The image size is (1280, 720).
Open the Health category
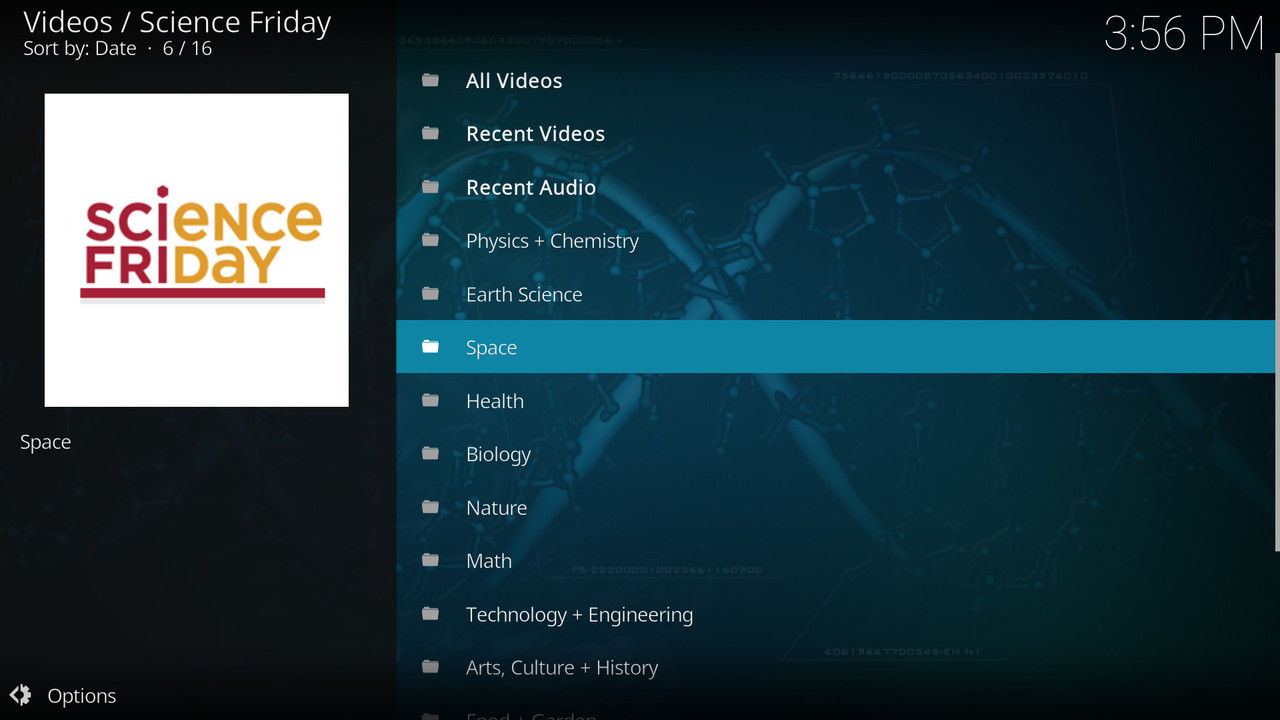(495, 401)
